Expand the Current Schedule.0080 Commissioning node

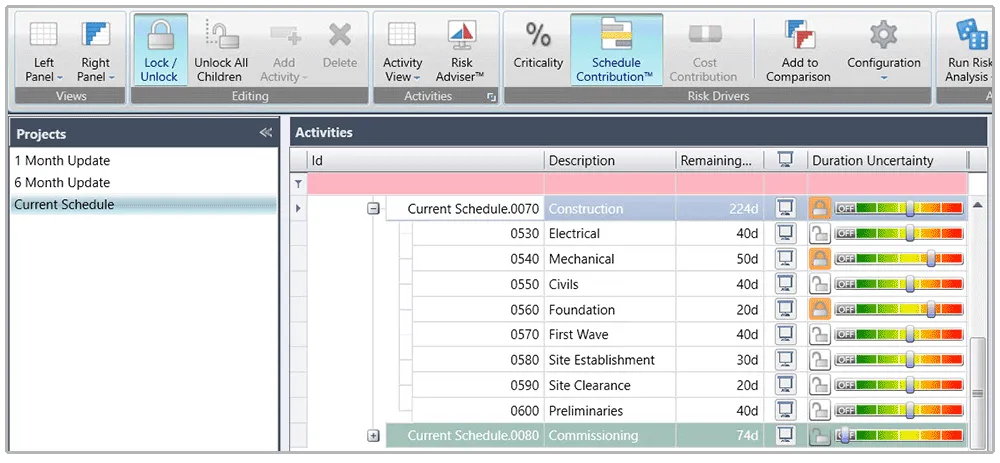coord(374,436)
